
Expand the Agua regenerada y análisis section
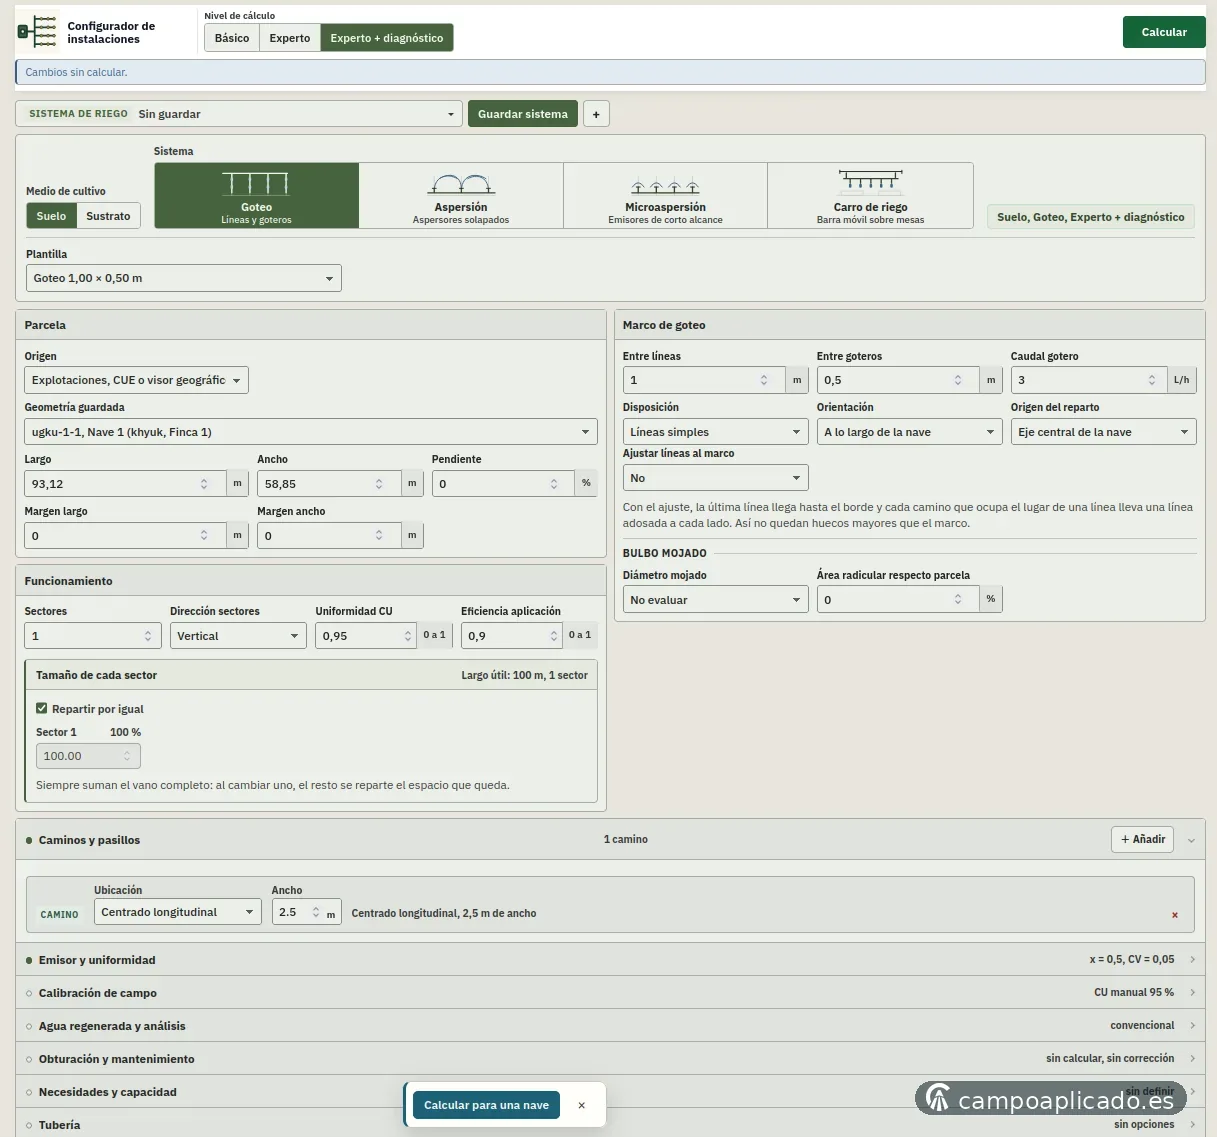pos(609,1026)
